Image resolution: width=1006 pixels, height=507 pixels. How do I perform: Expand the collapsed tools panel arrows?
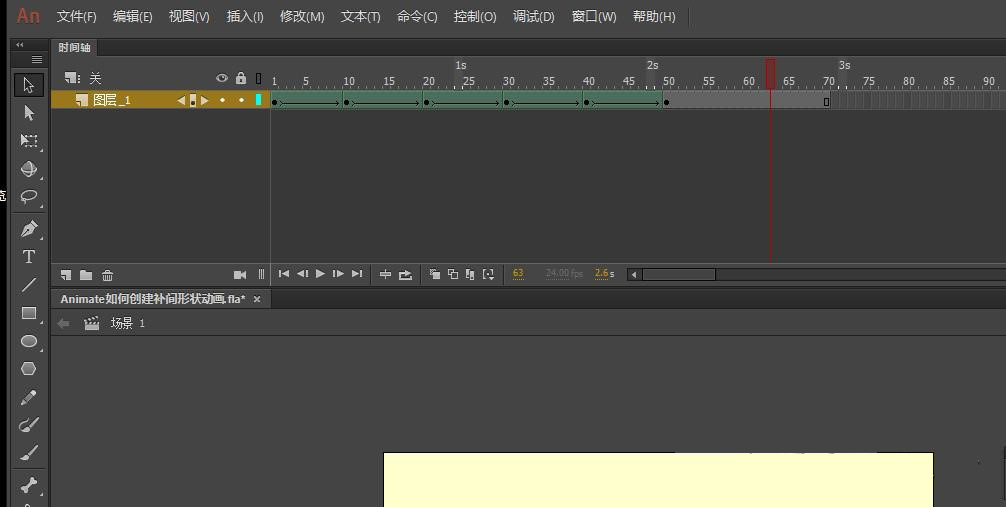tap(19, 45)
